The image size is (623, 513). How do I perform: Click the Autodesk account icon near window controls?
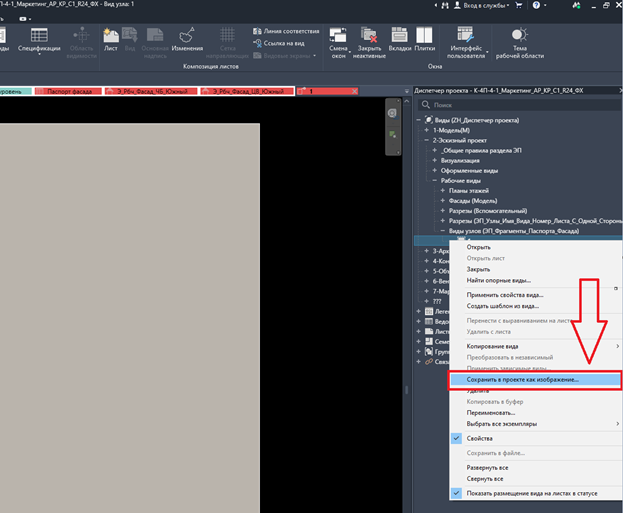pyautogui.click(x=576, y=5)
